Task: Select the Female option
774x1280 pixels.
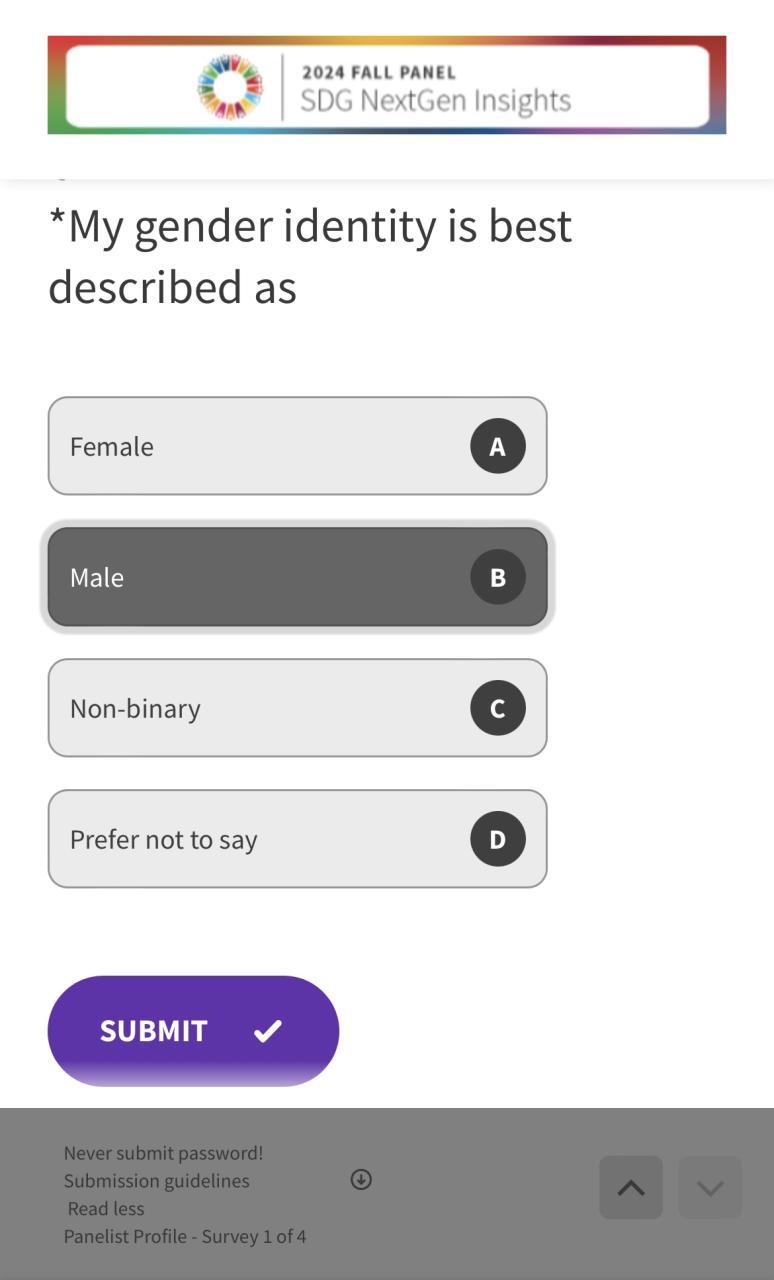Action: point(260,446)
